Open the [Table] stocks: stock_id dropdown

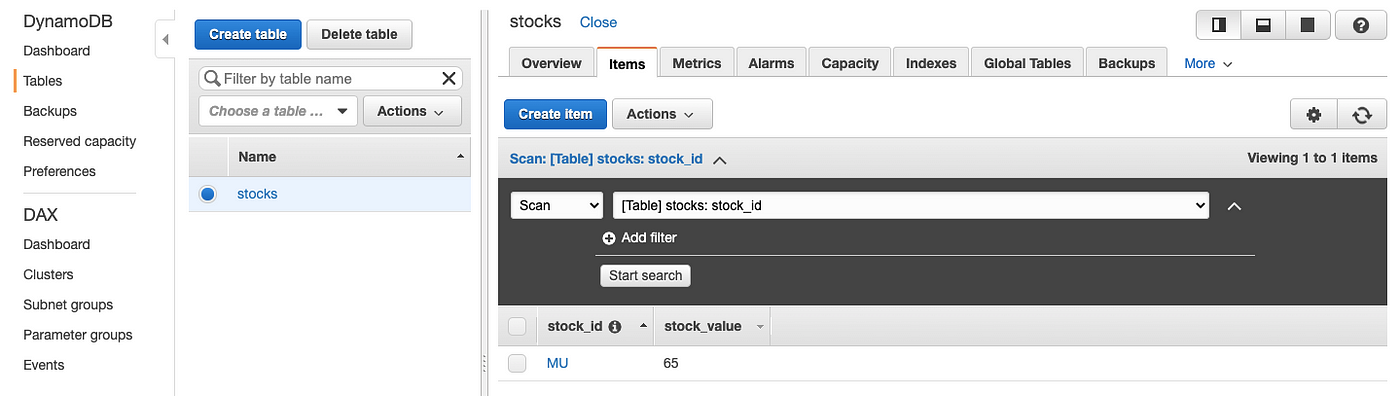coord(911,205)
